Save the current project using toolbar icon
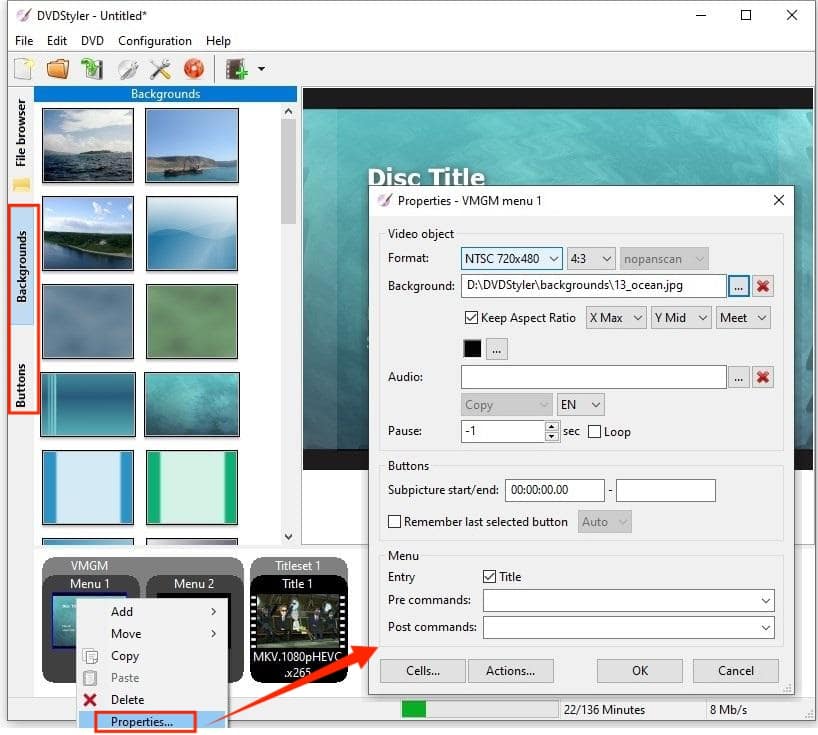This screenshot has width=818, height=735. tap(90, 68)
